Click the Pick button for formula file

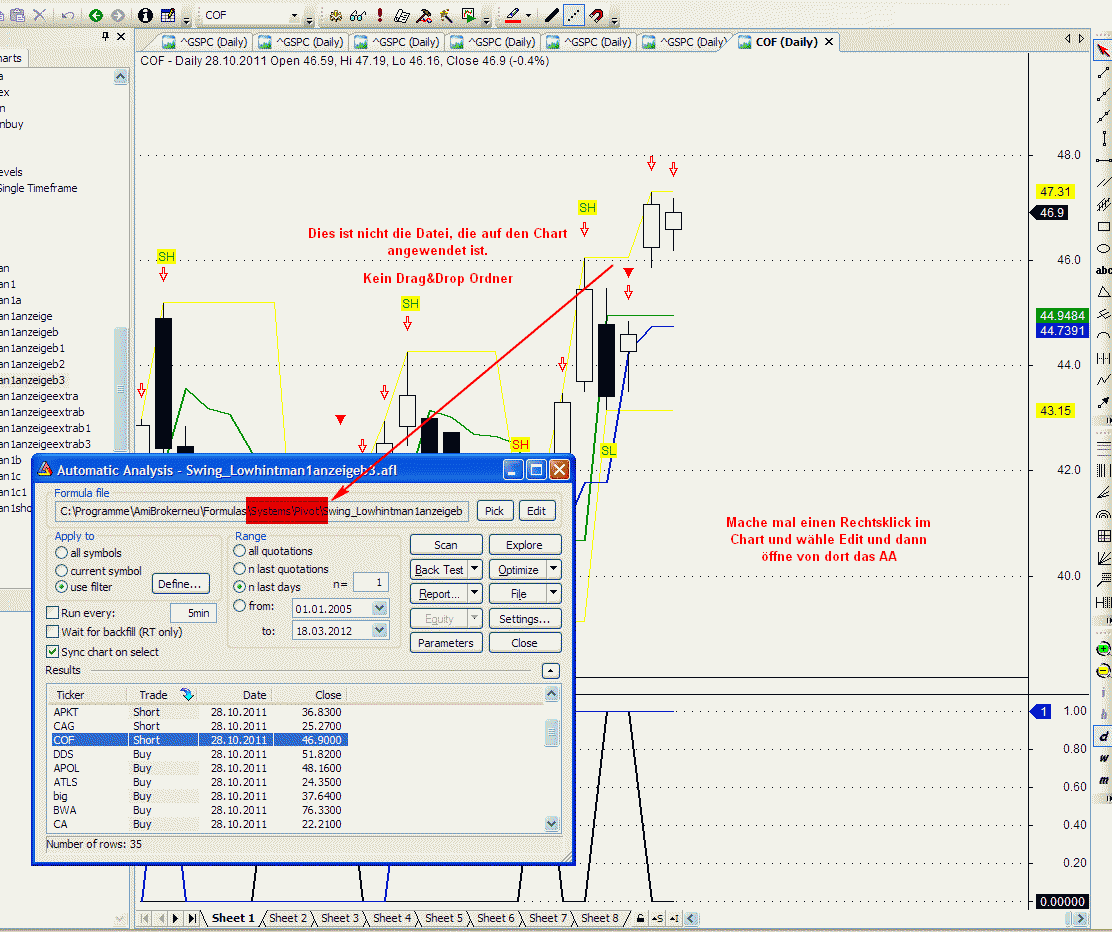pos(494,511)
